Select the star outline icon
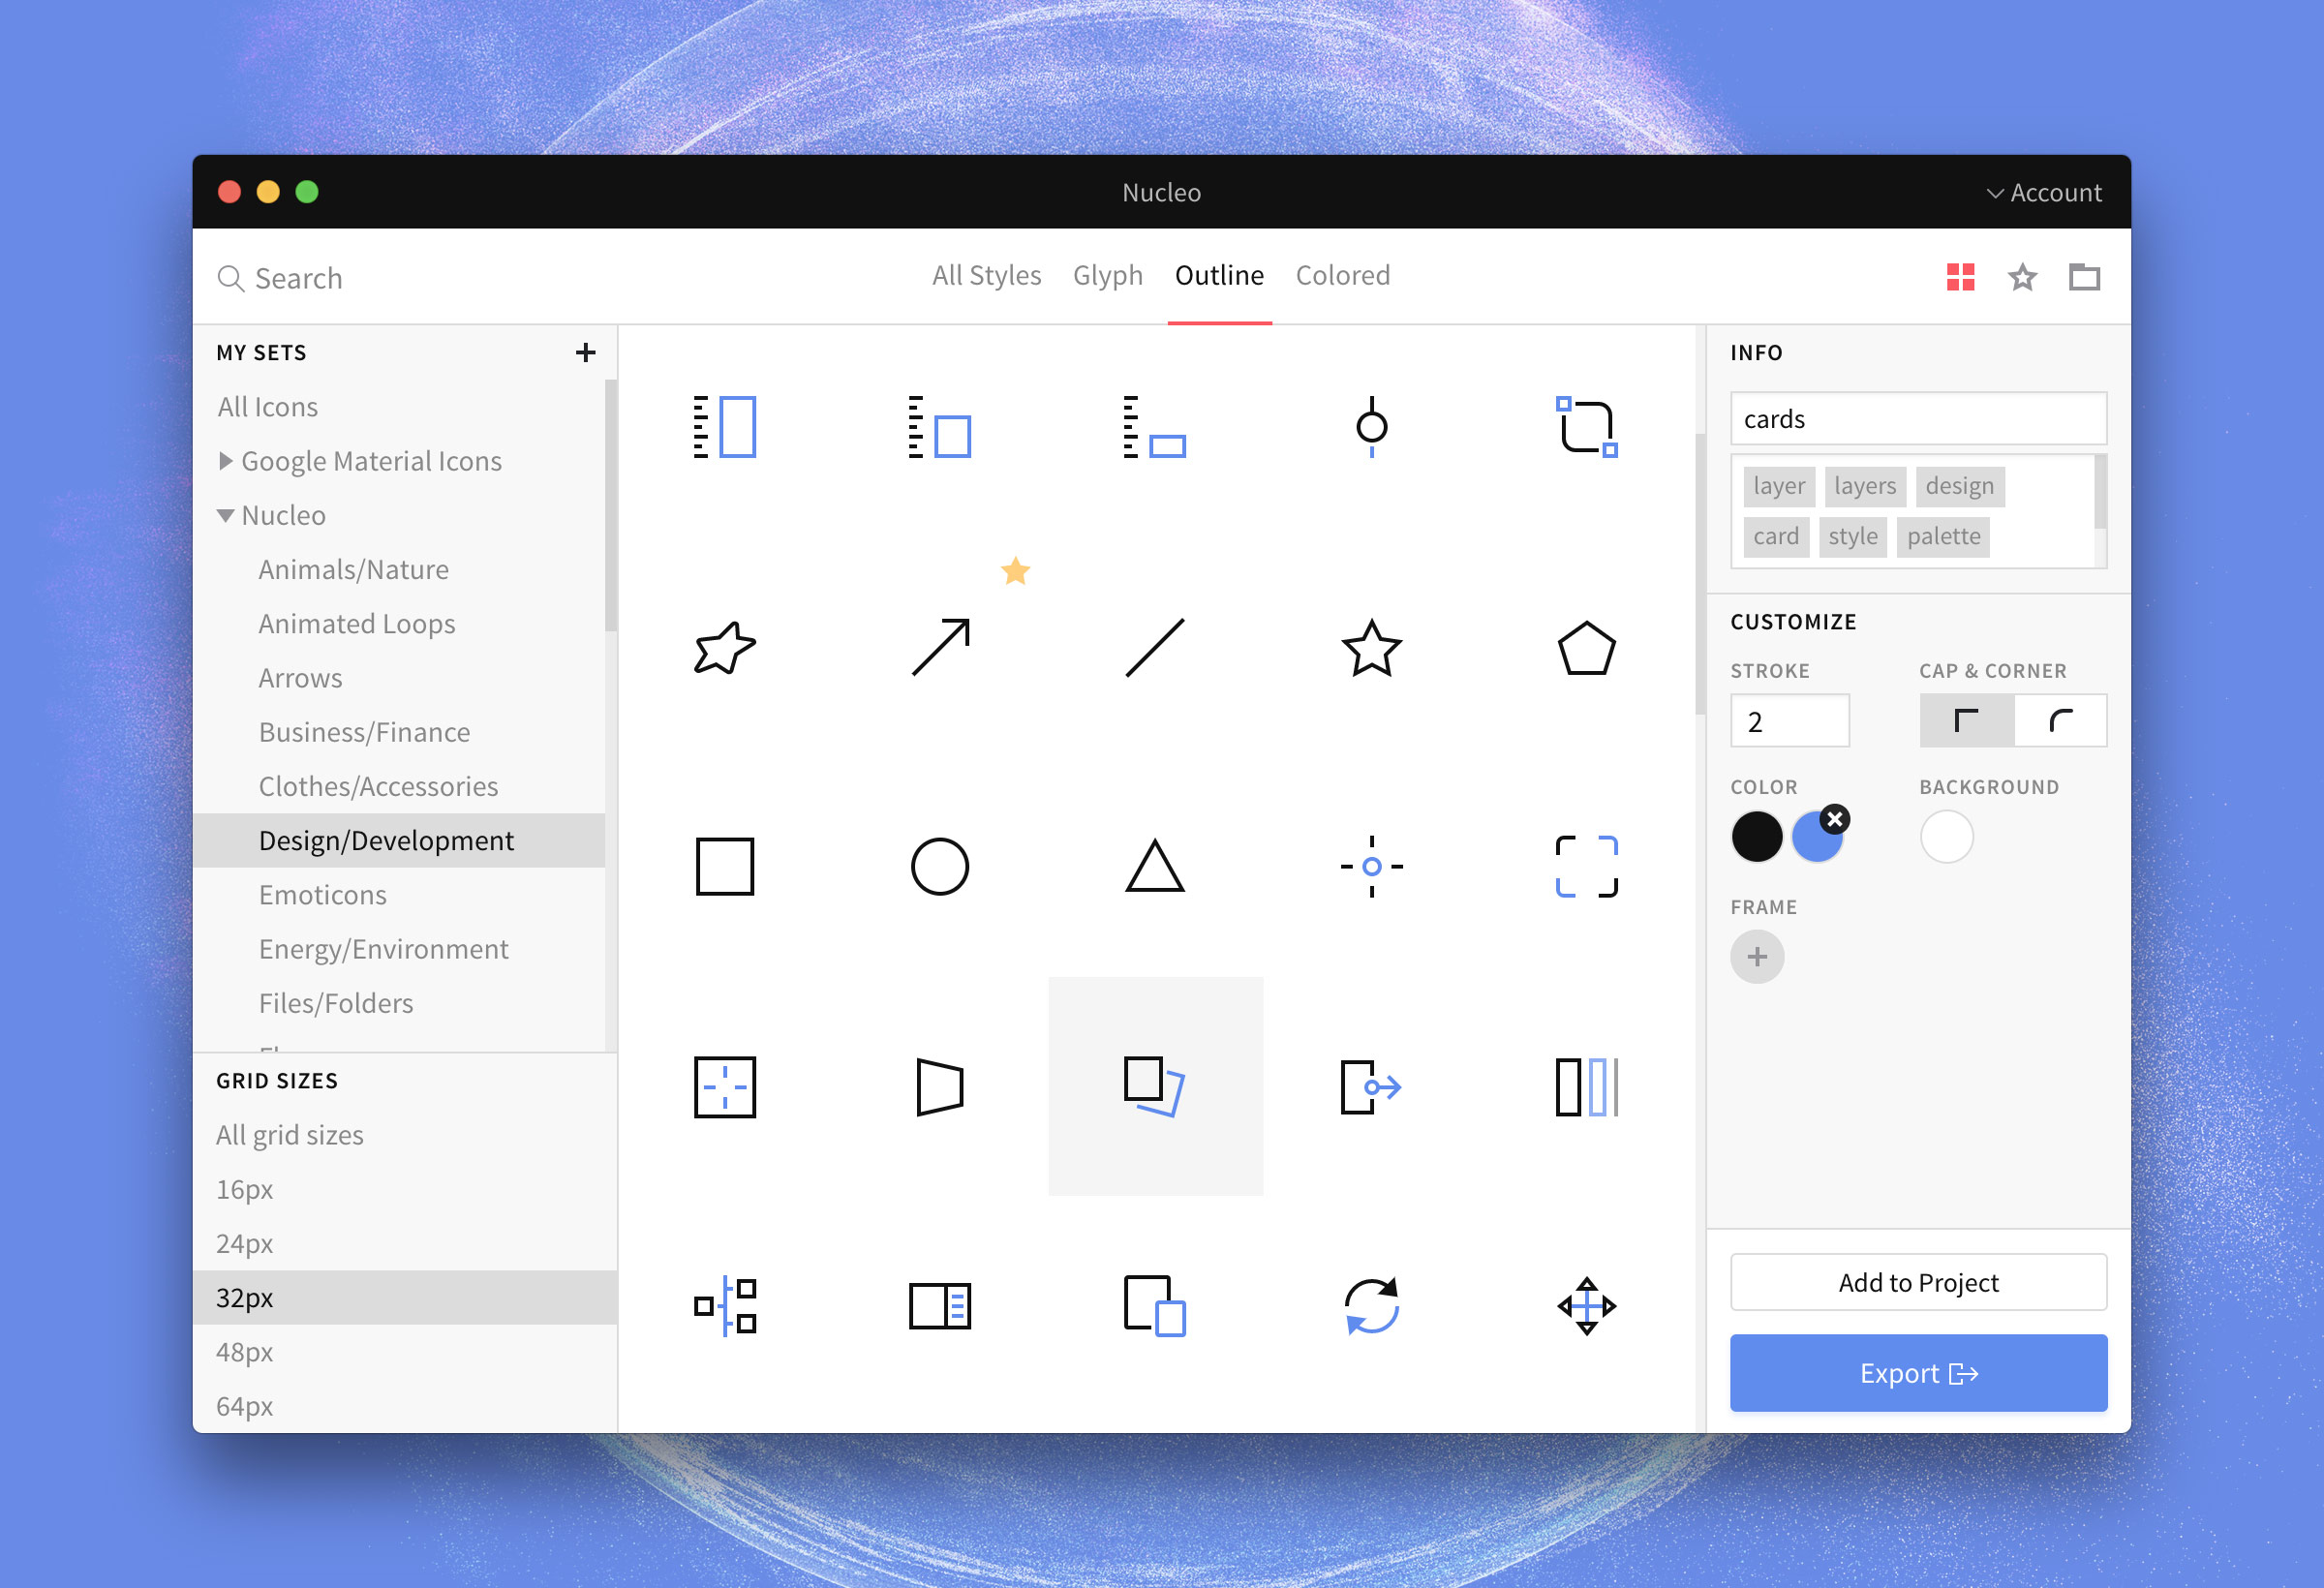Viewport: 2324px width, 1588px height. [x=1371, y=650]
